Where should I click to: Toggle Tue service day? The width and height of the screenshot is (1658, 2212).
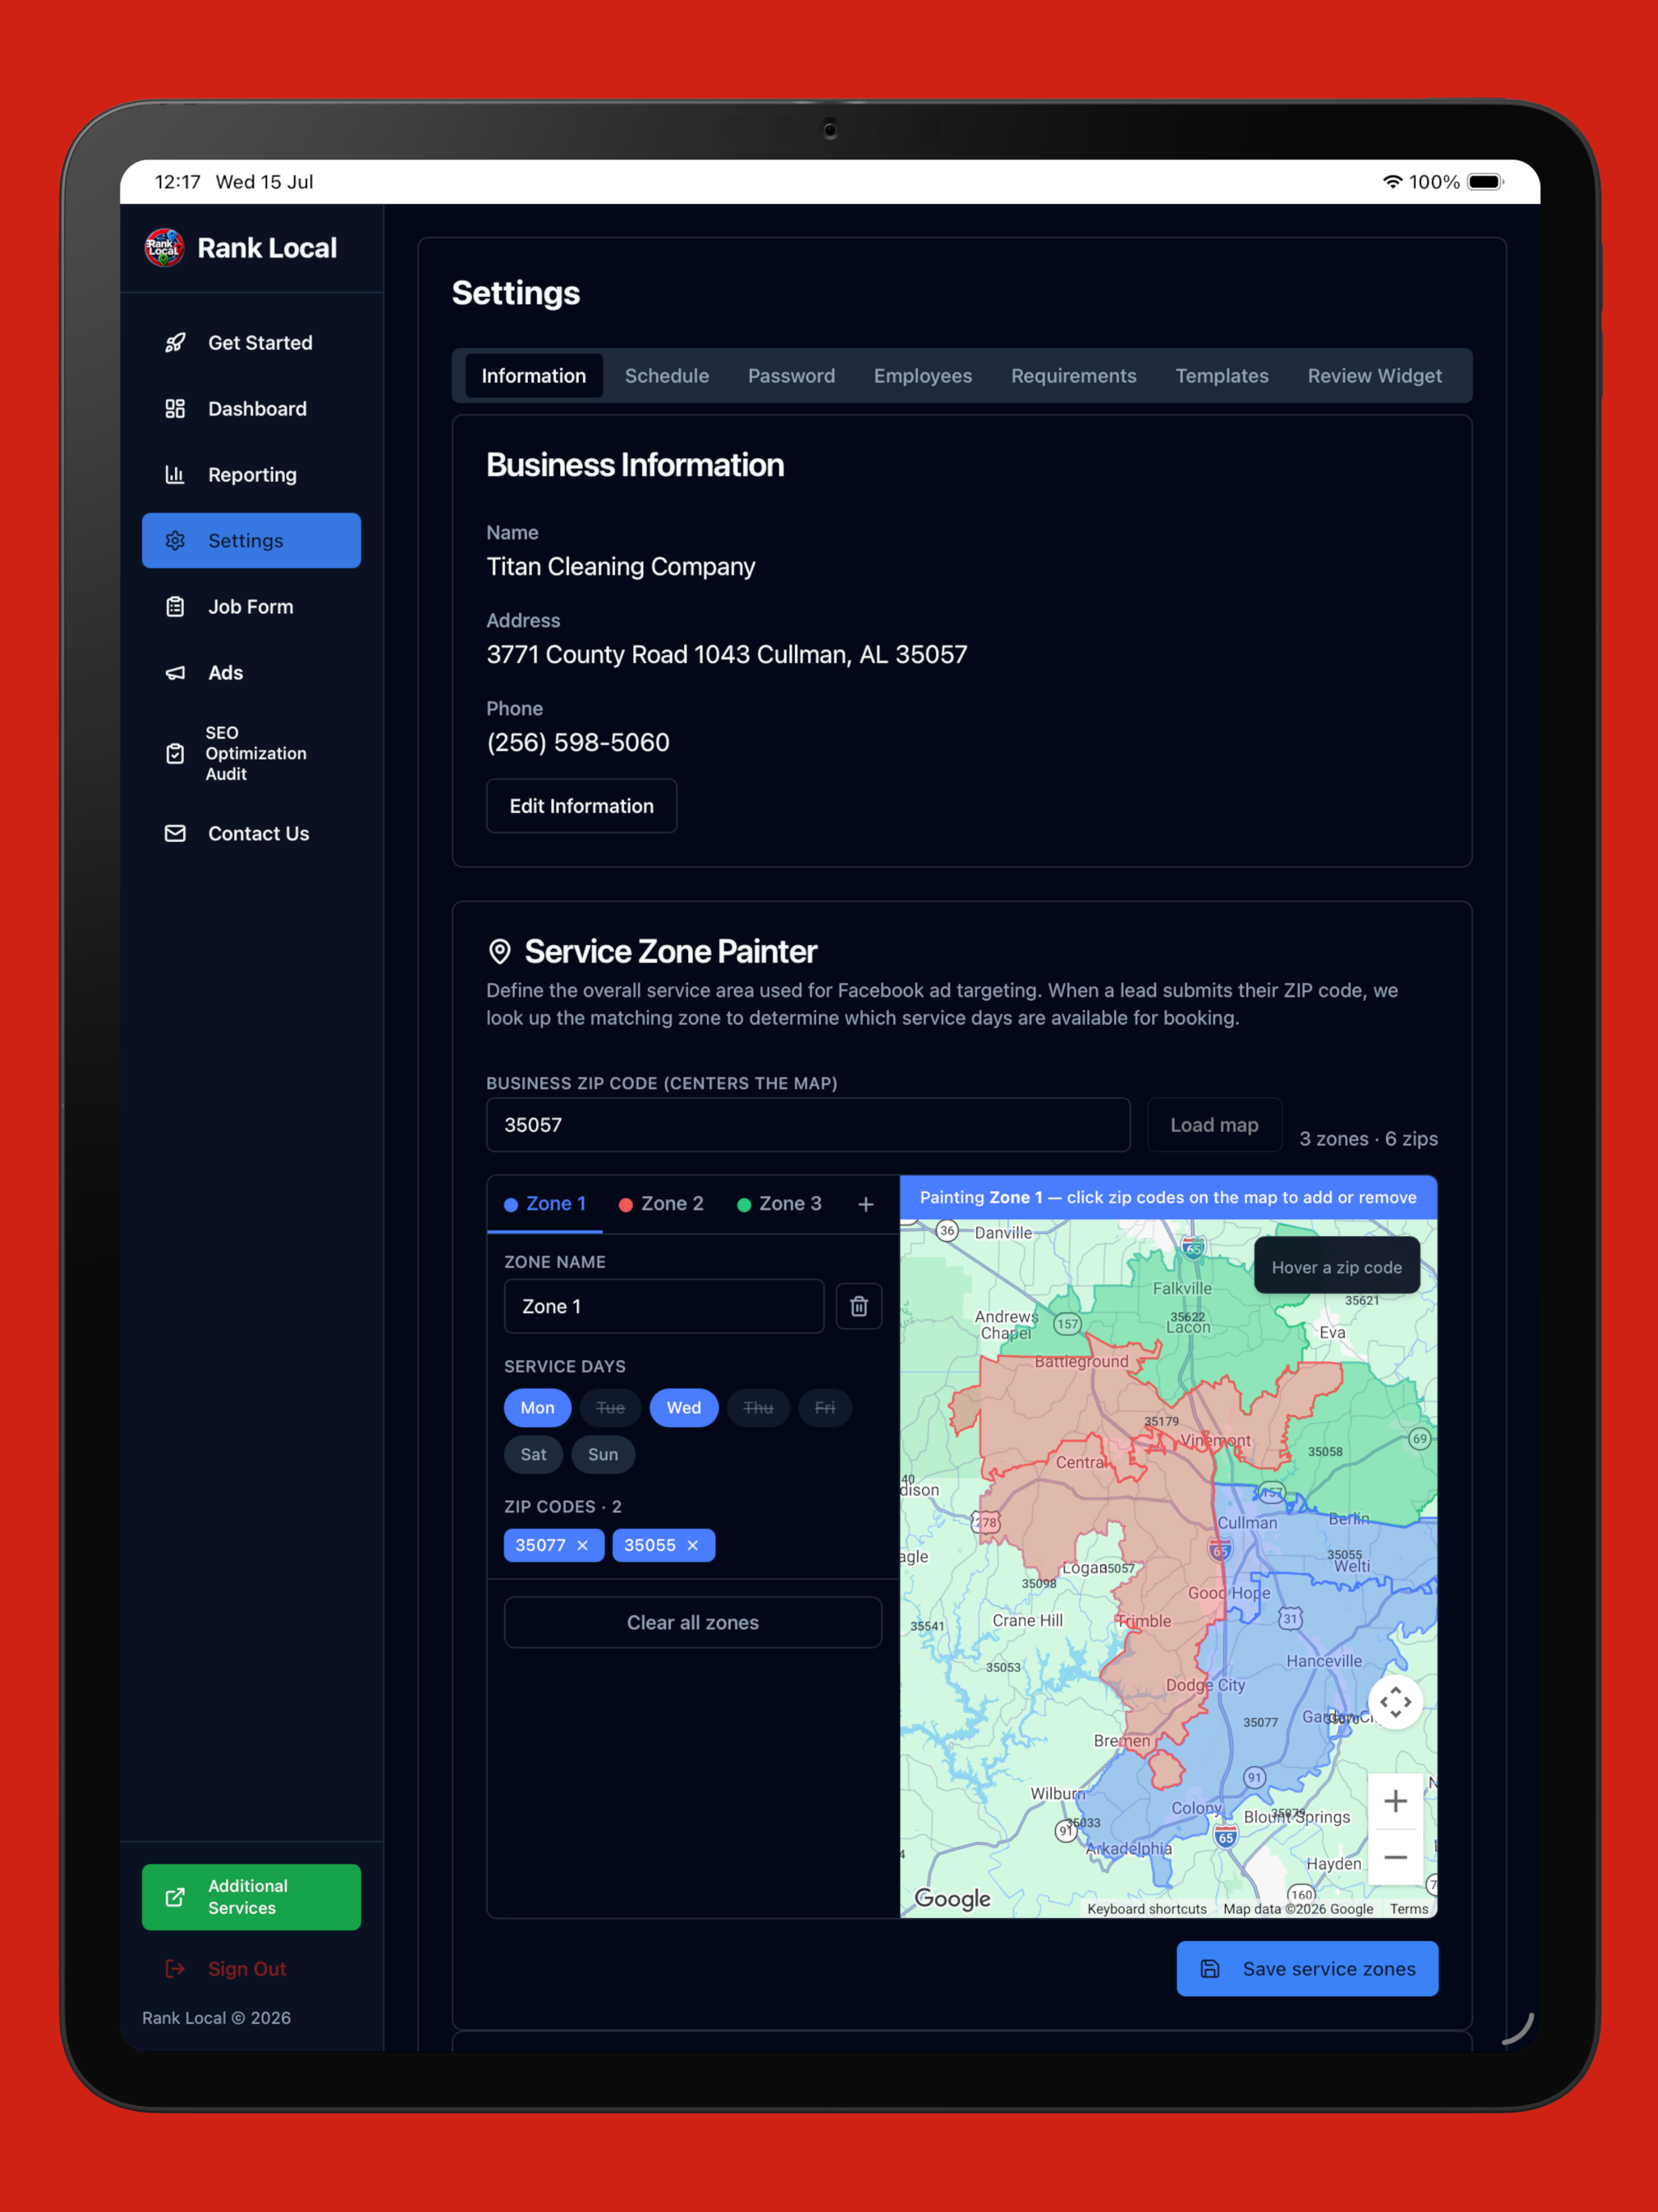click(610, 1408)
